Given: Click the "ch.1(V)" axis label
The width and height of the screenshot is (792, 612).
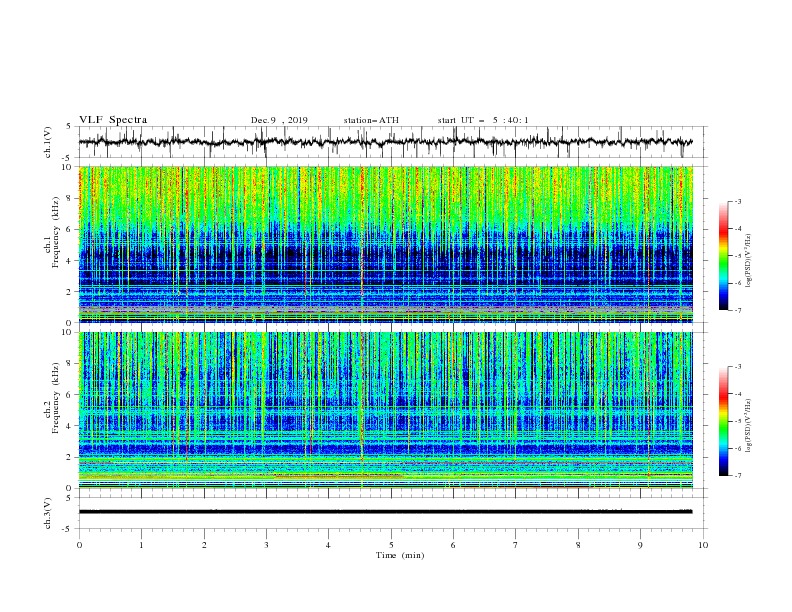Looking at the screenshot, I should point(48,142).
